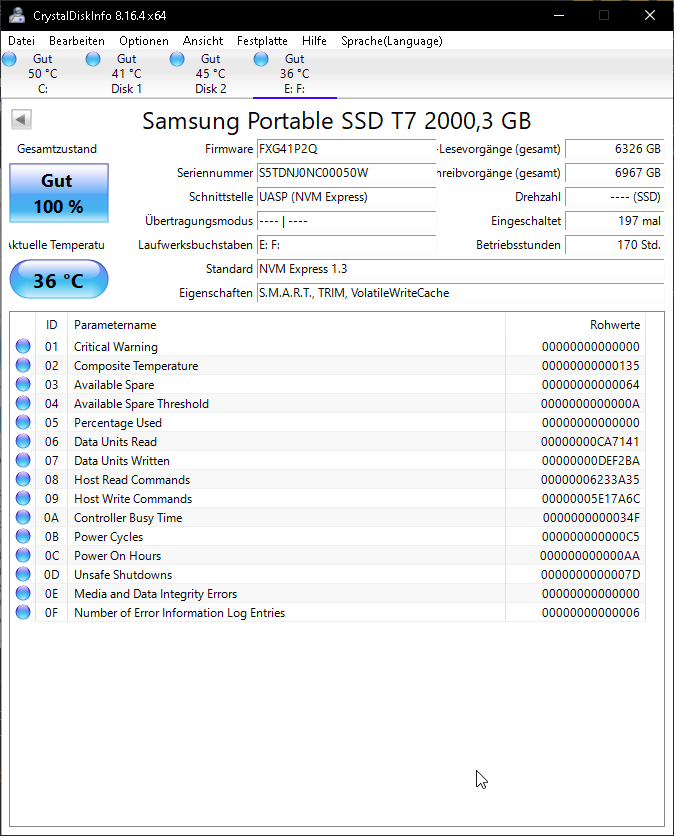
Task: Minimize the CrystalDiskInfo window
Action: click(559, 15)
